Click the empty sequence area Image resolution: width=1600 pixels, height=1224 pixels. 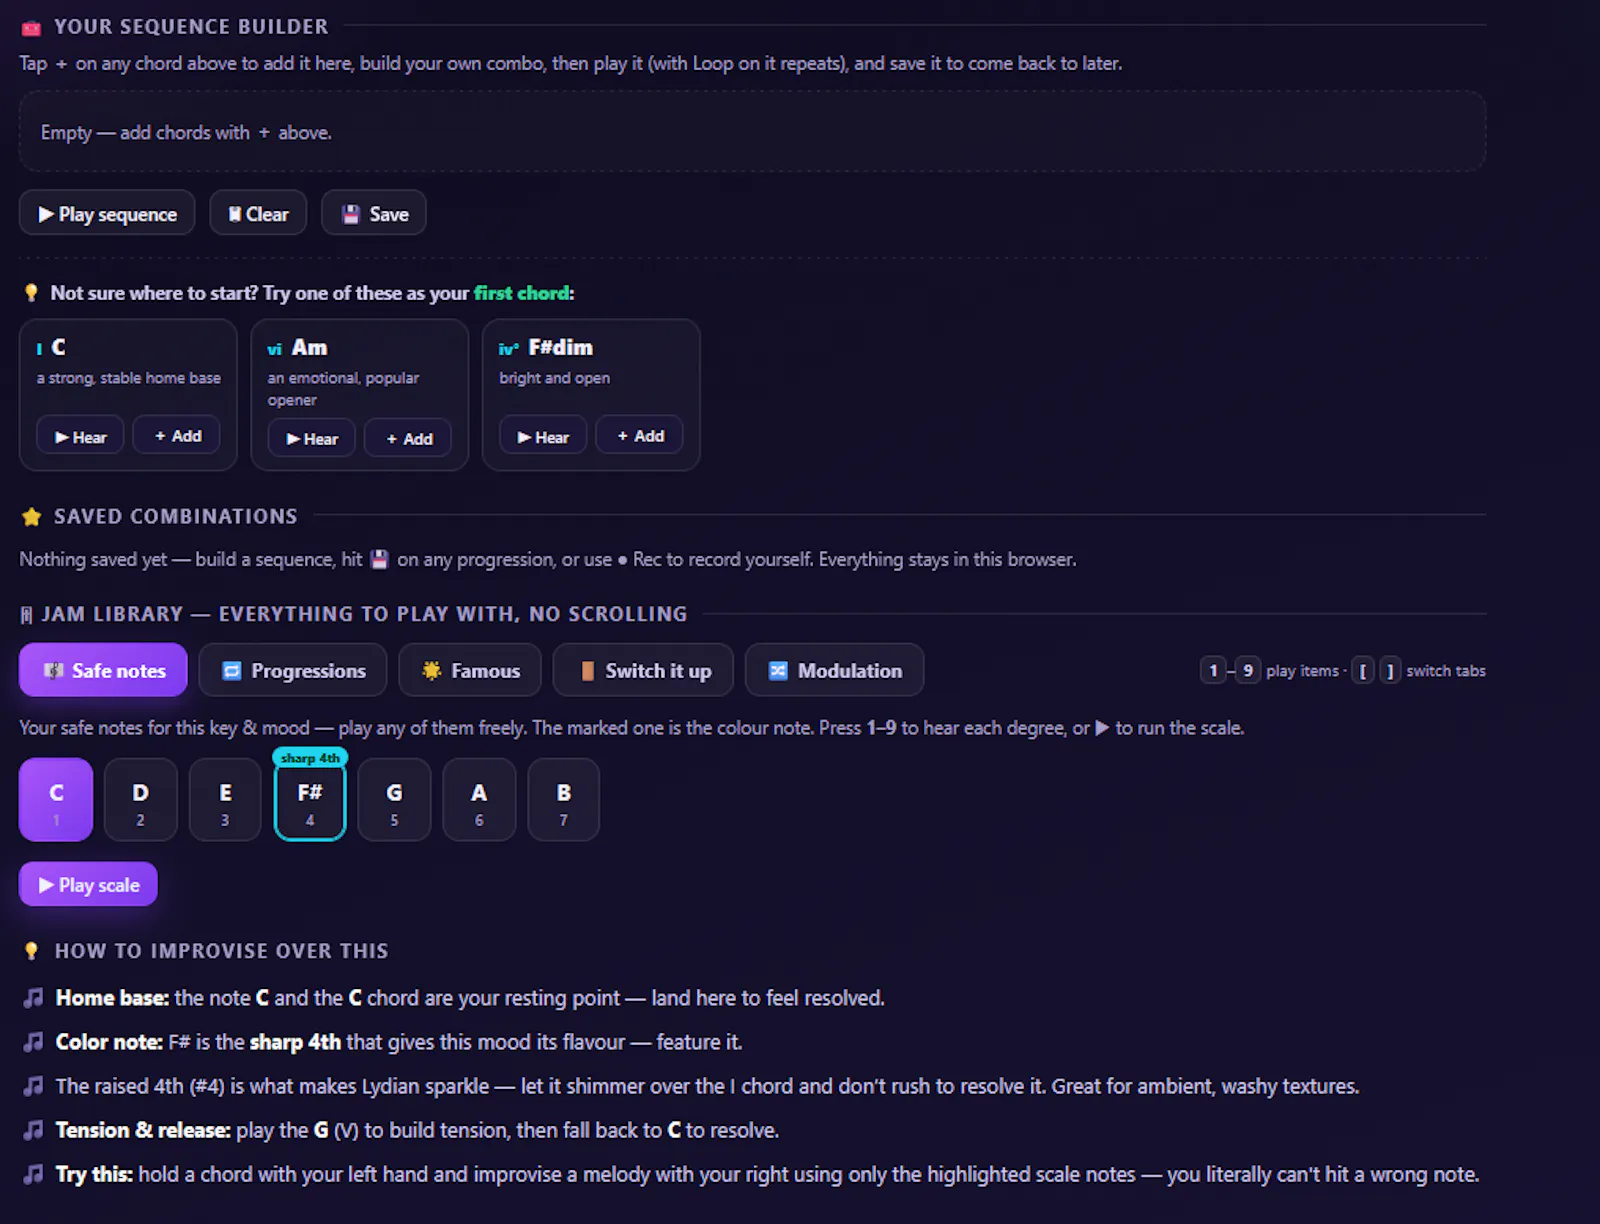point(752,132)
